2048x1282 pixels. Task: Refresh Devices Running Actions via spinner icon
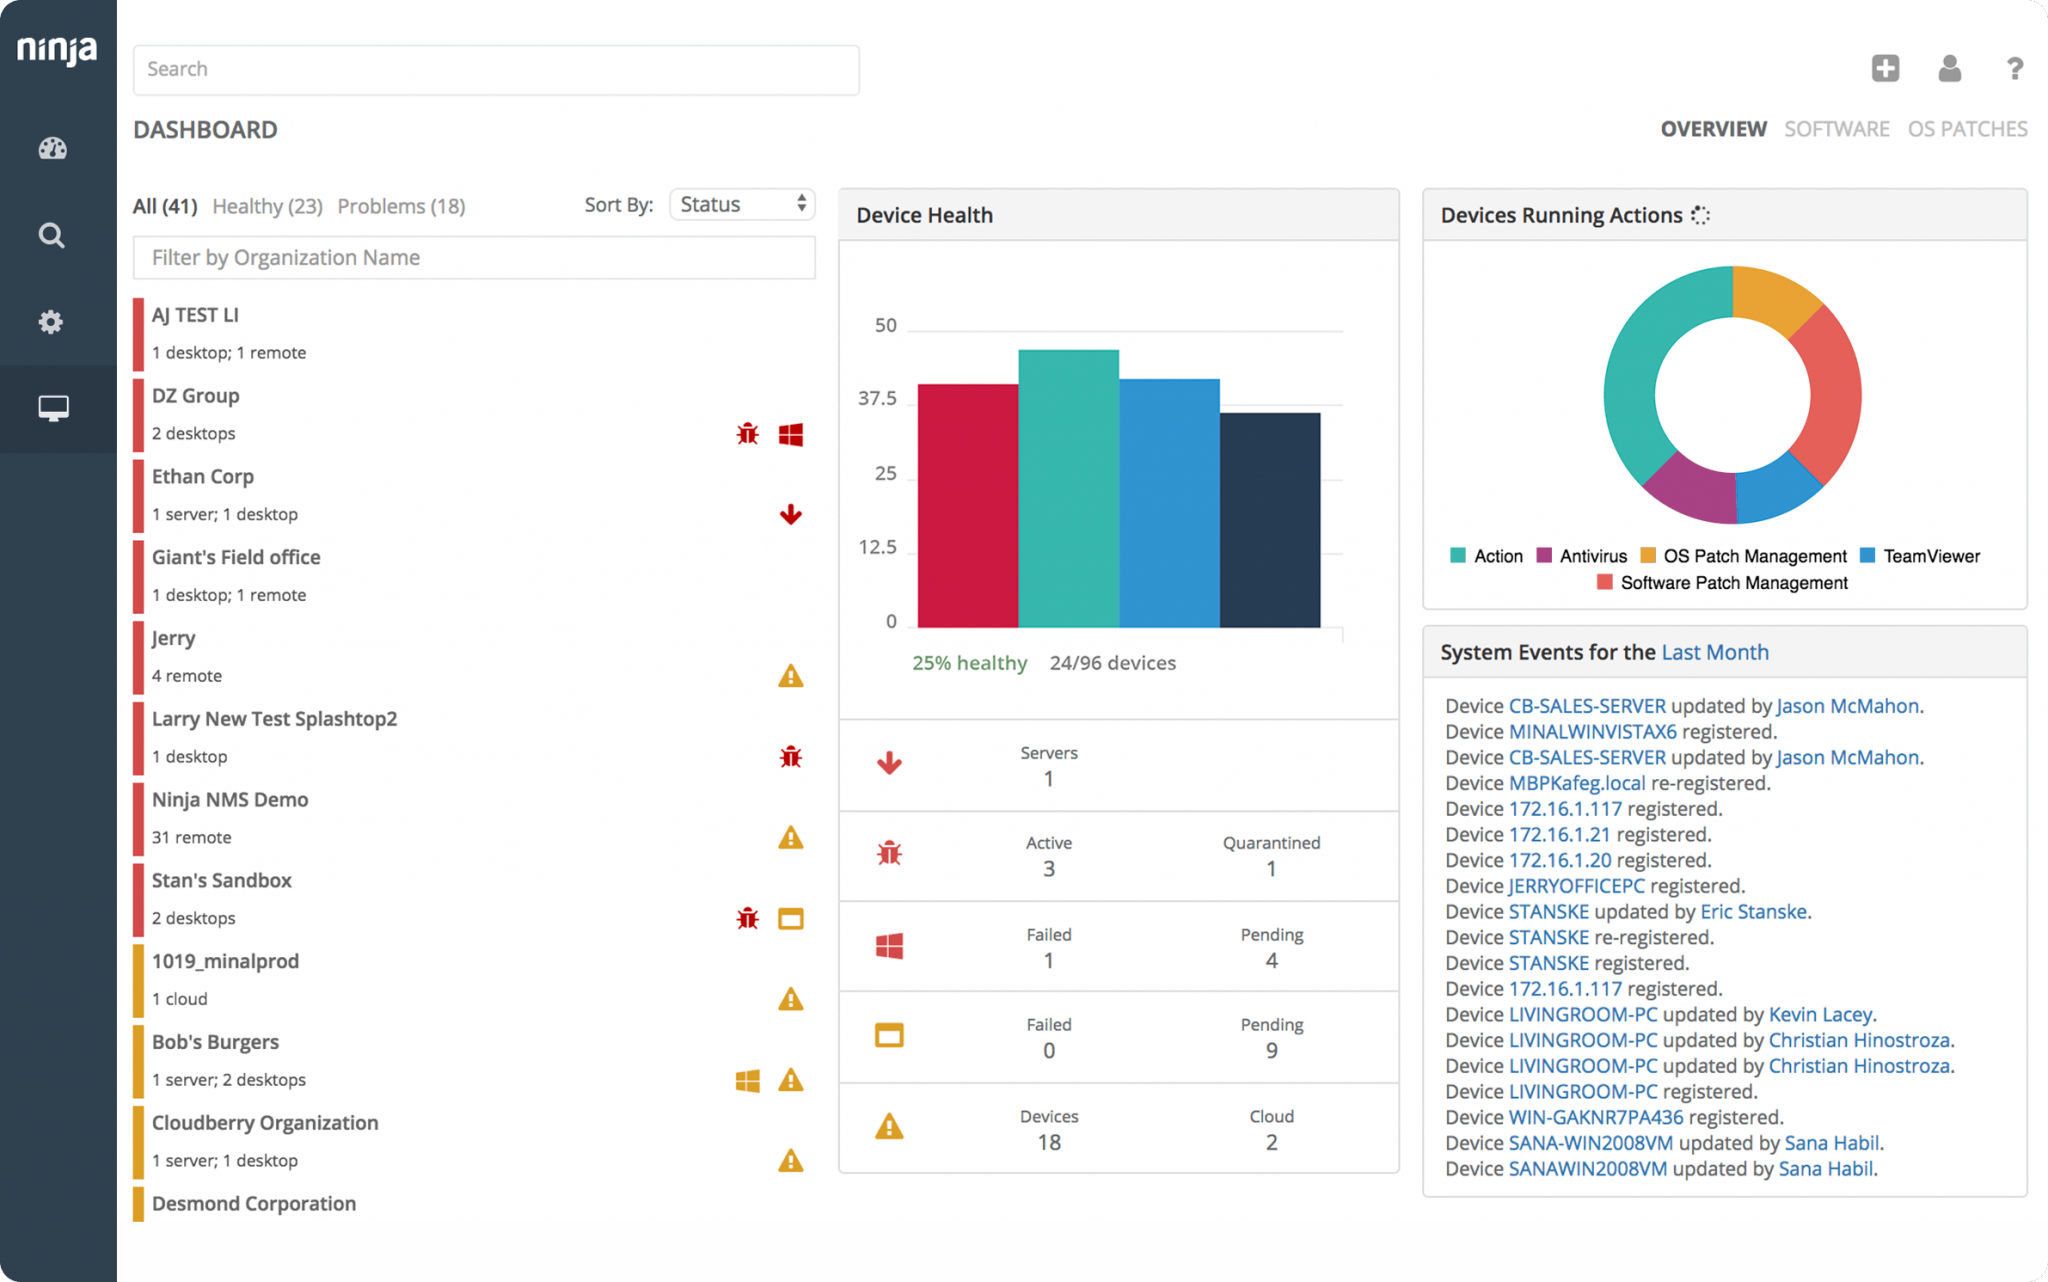coord(1700,214)
